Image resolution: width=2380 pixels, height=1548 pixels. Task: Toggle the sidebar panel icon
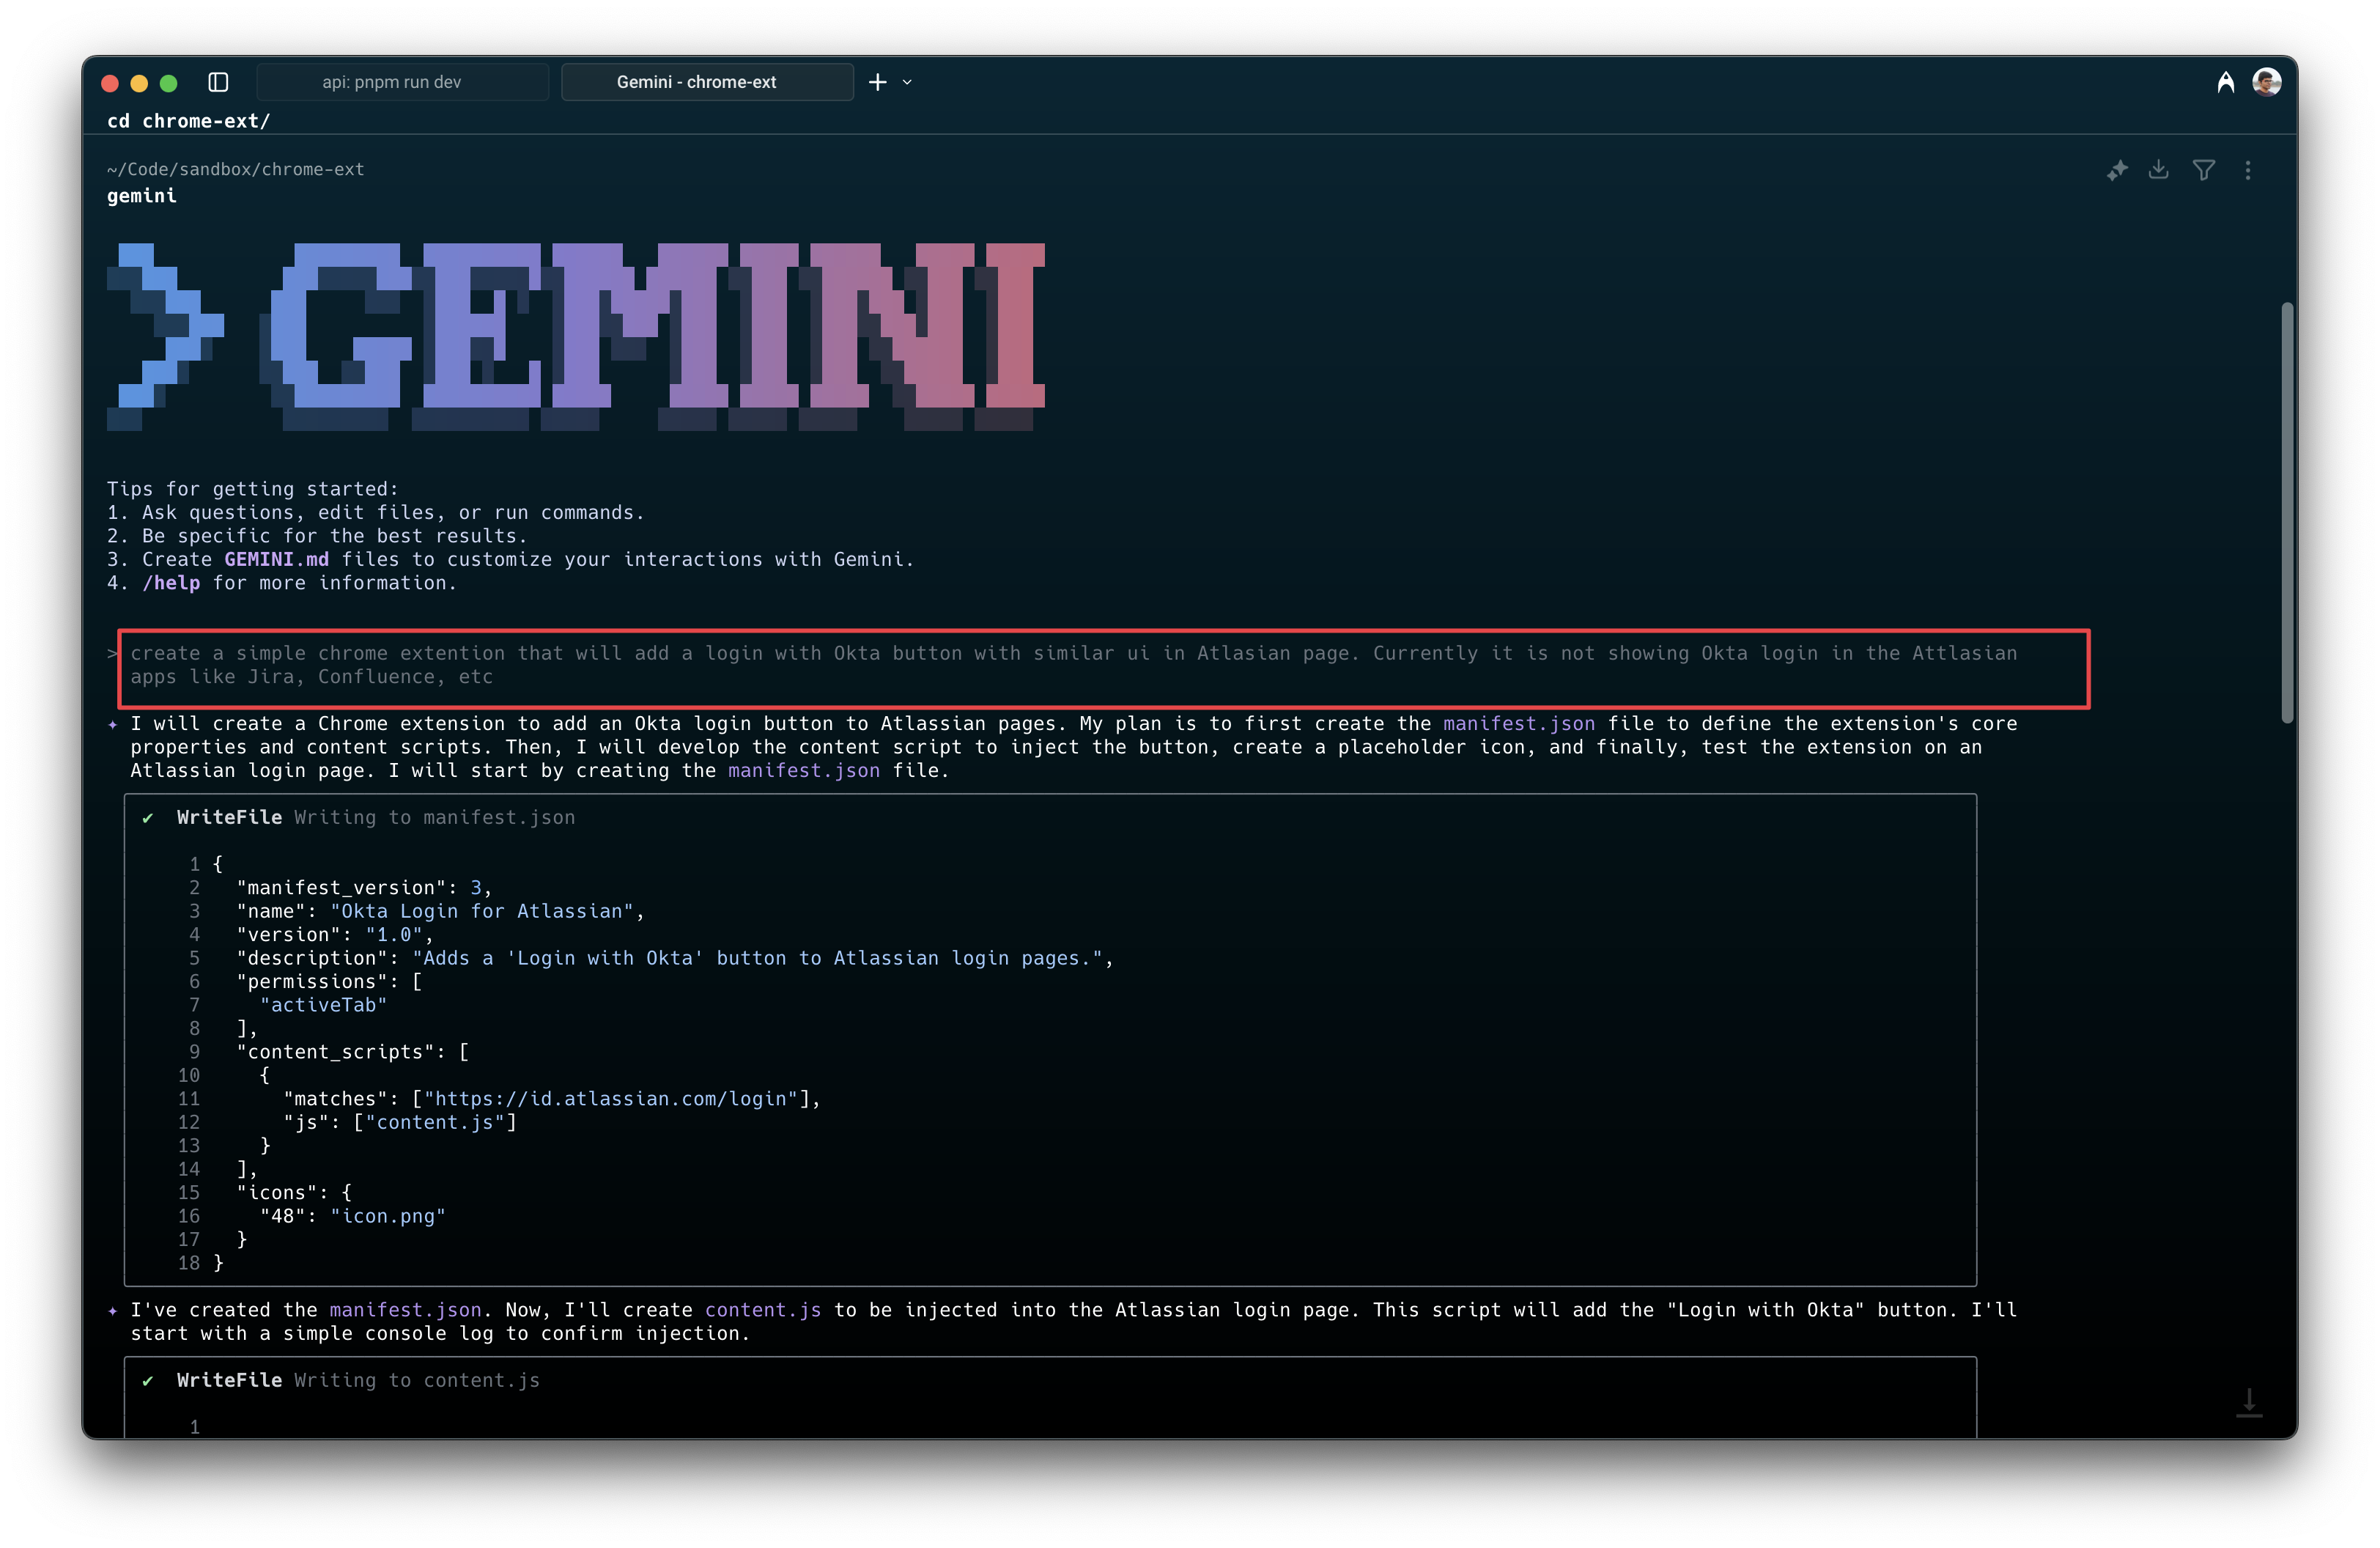pyautogui.click(x=218, y=82)
